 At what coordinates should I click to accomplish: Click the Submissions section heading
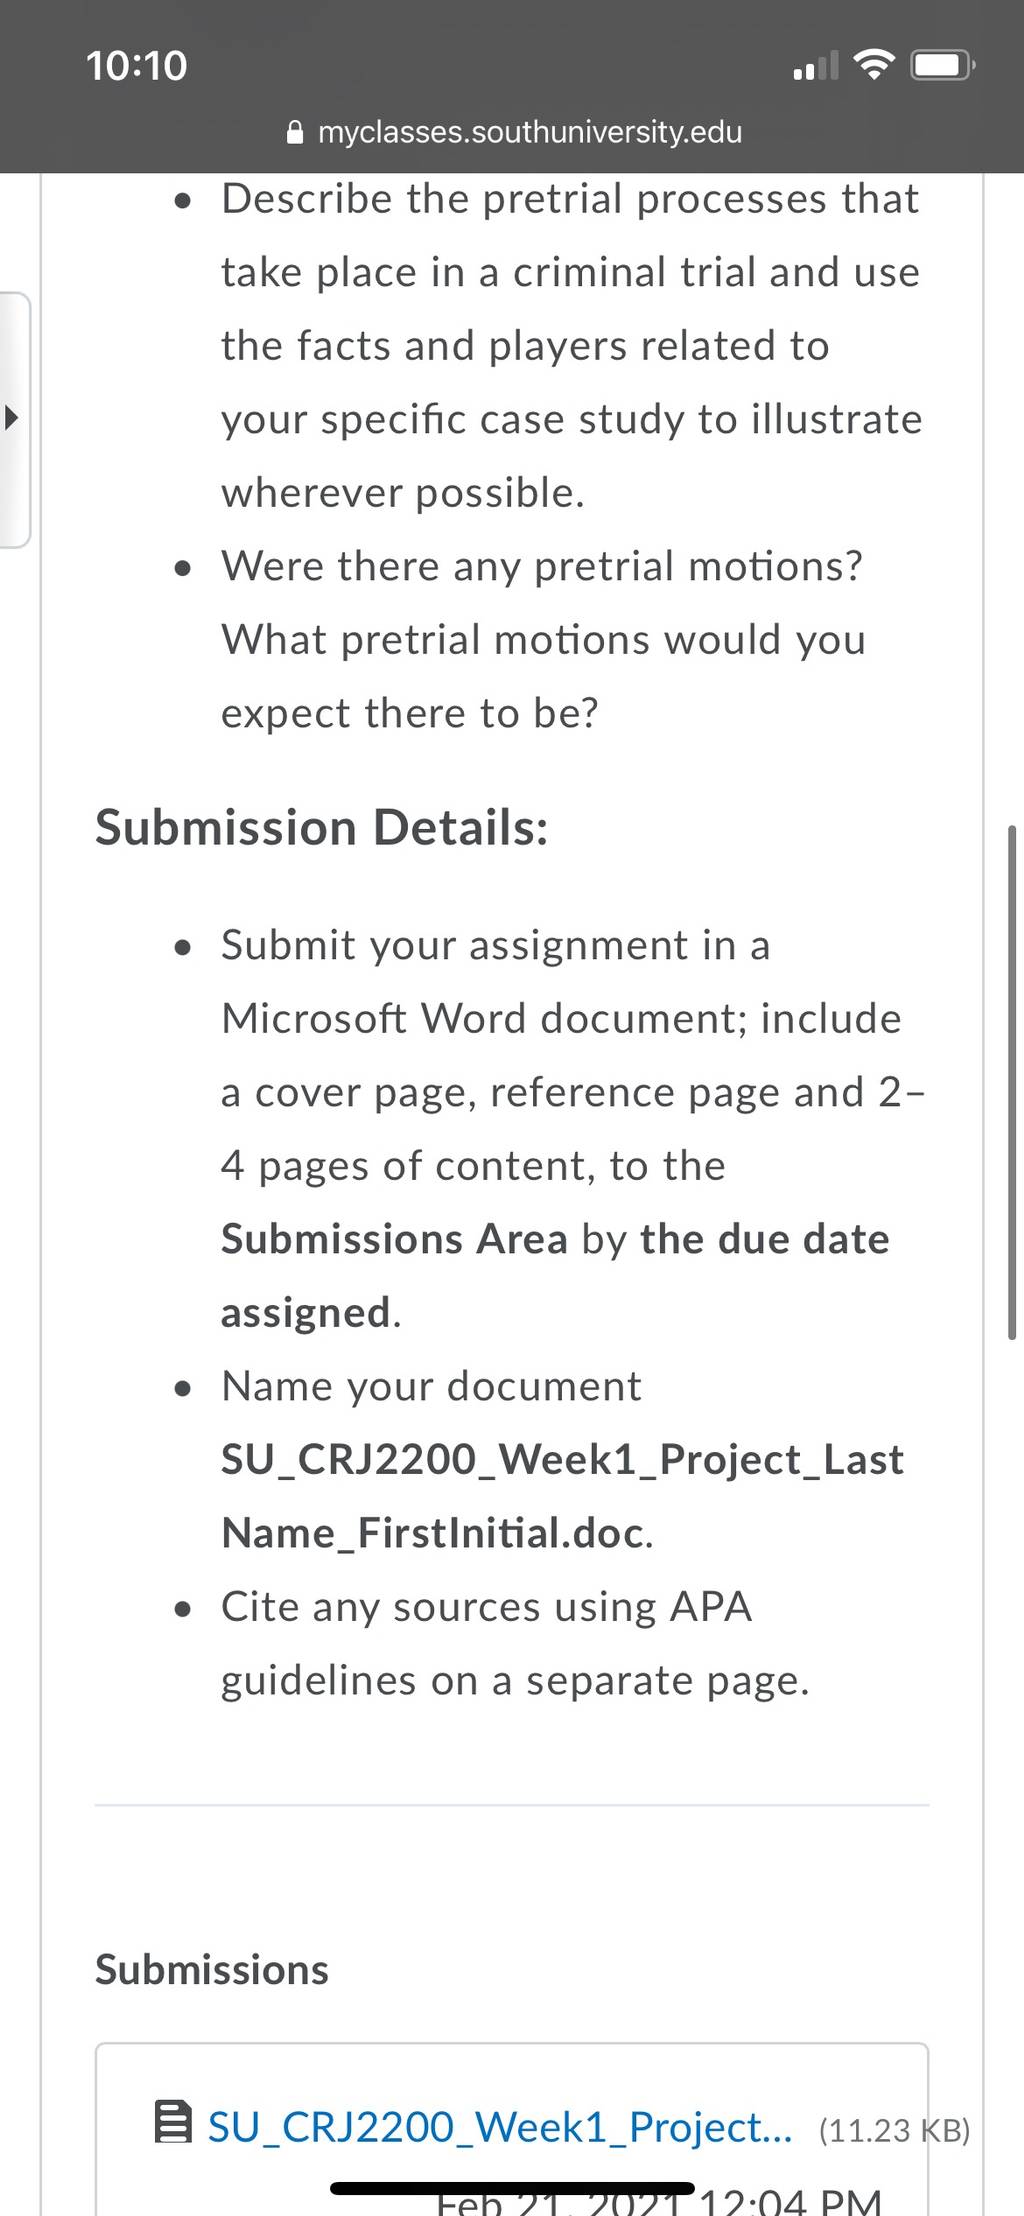(212, 1970)
